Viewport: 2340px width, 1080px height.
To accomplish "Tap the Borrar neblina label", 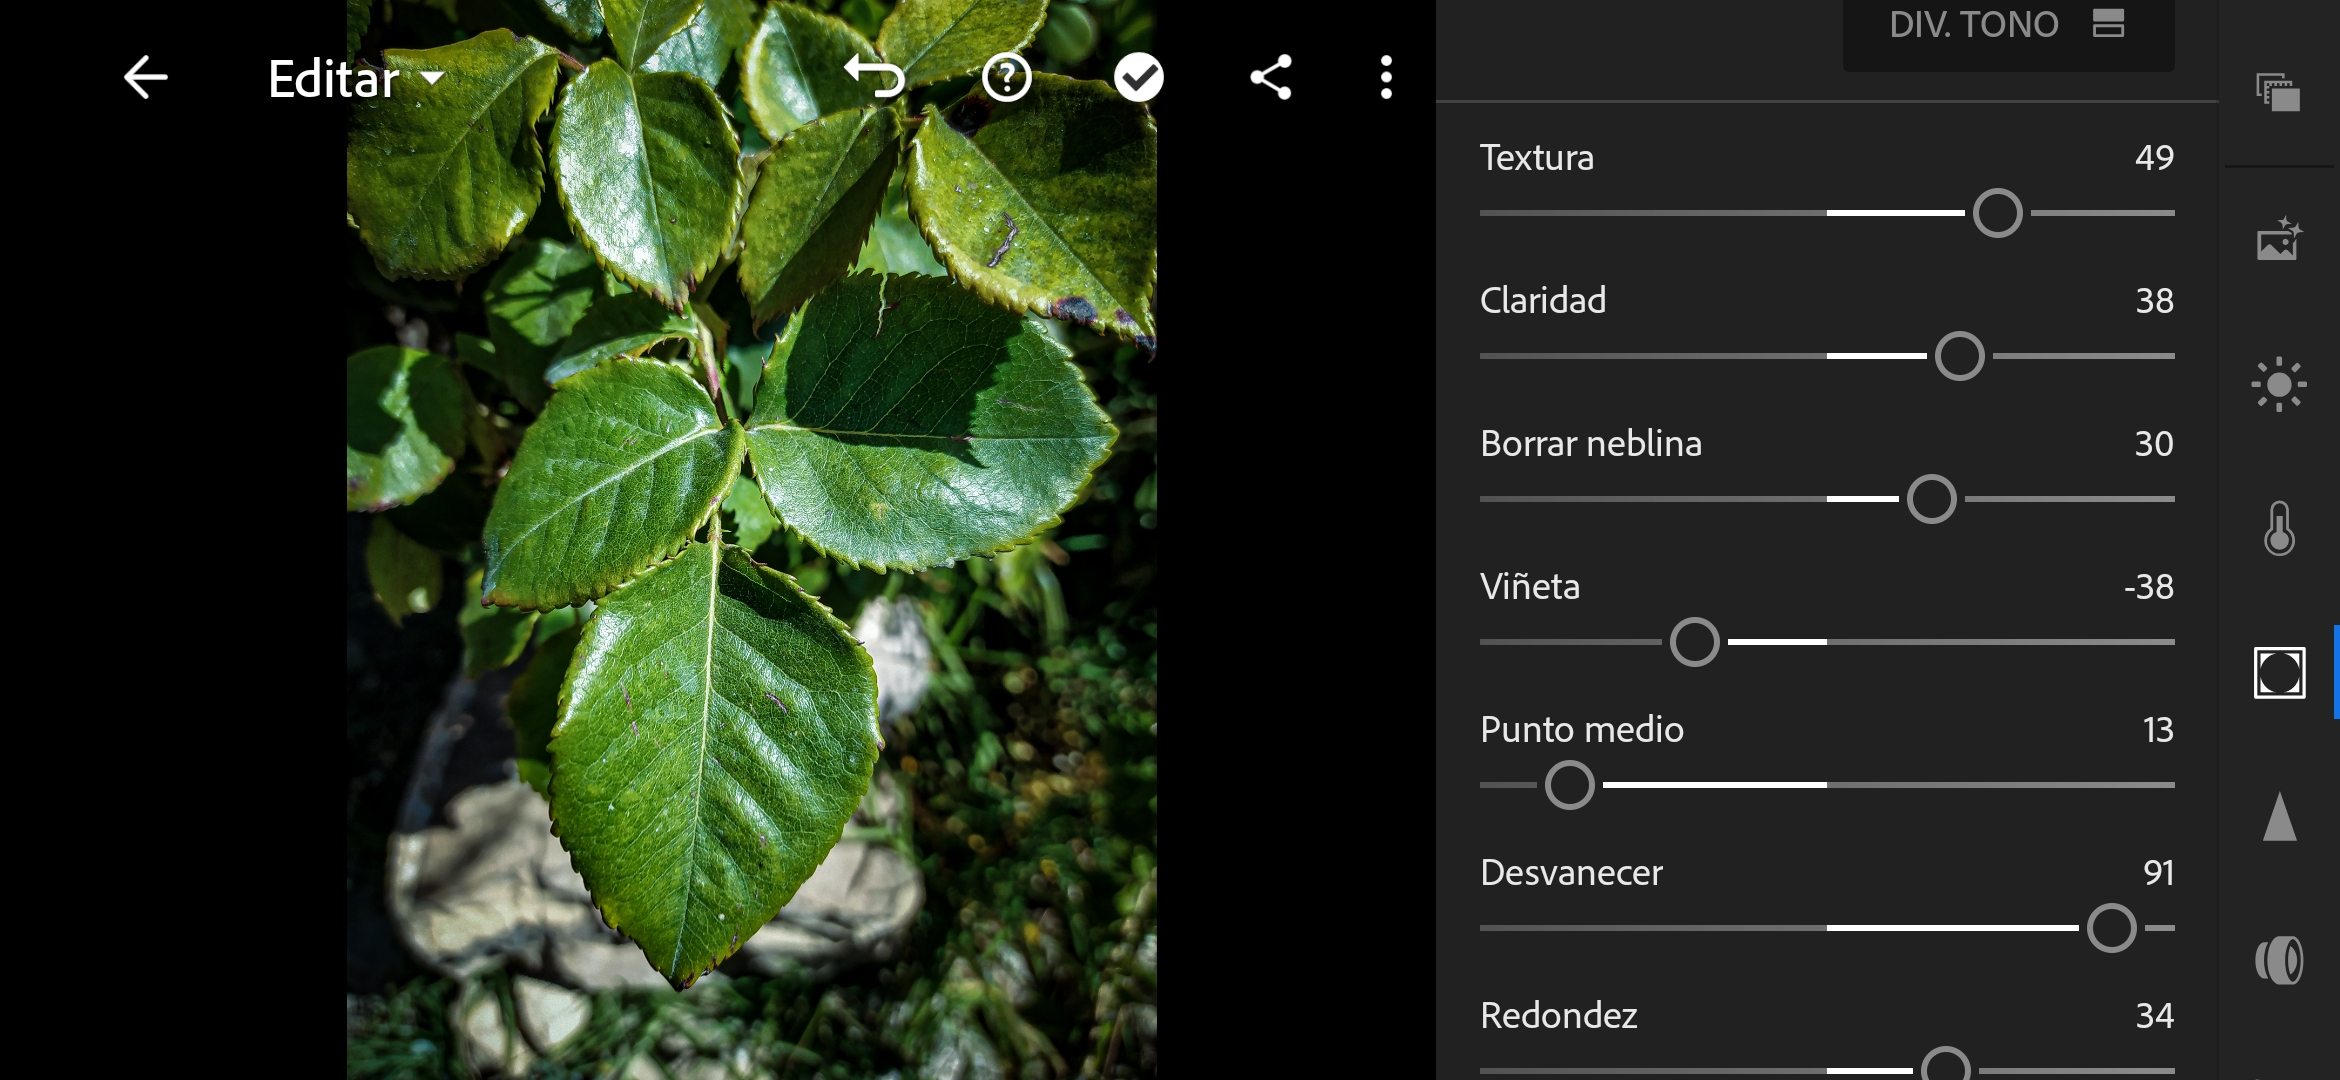I will coord(1591,443).
